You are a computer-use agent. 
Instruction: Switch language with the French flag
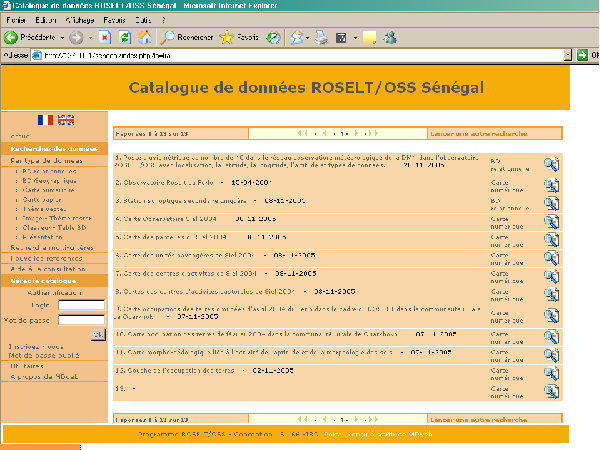(45, 120)
